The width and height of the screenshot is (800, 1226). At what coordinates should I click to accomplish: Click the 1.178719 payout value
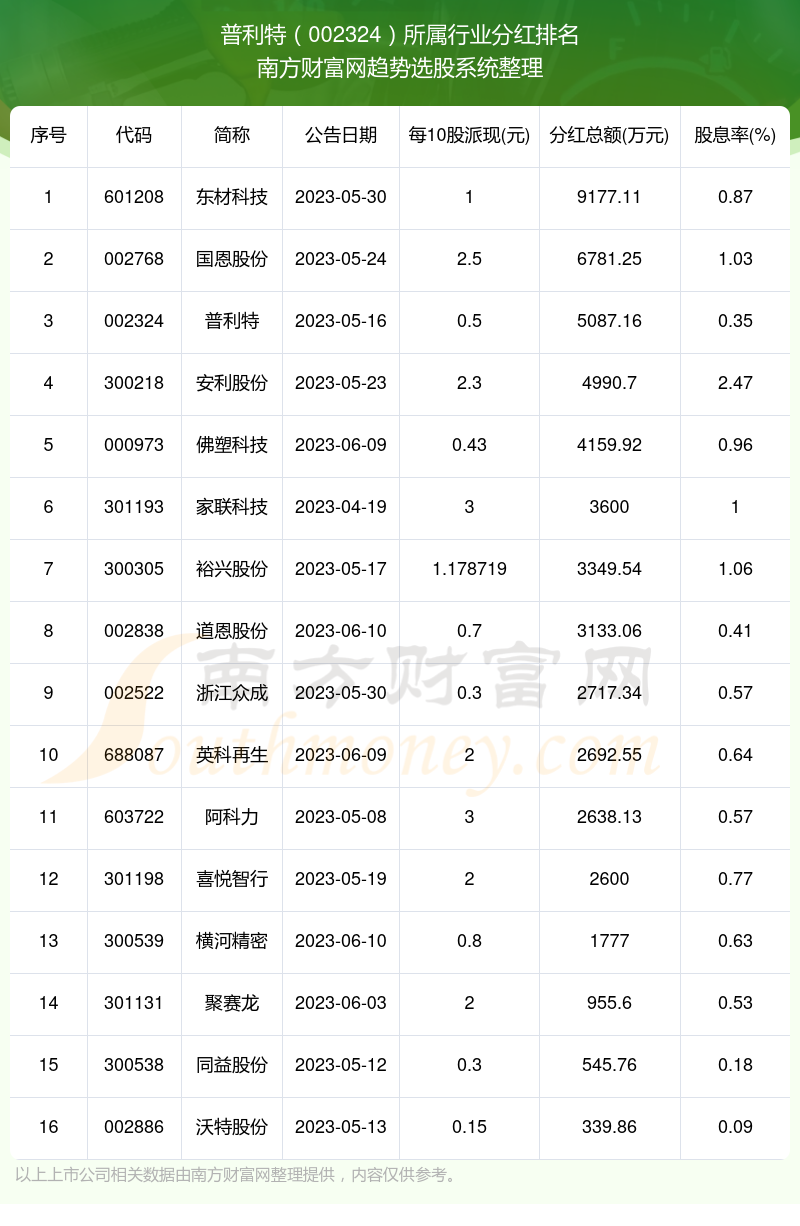[469, 569]
